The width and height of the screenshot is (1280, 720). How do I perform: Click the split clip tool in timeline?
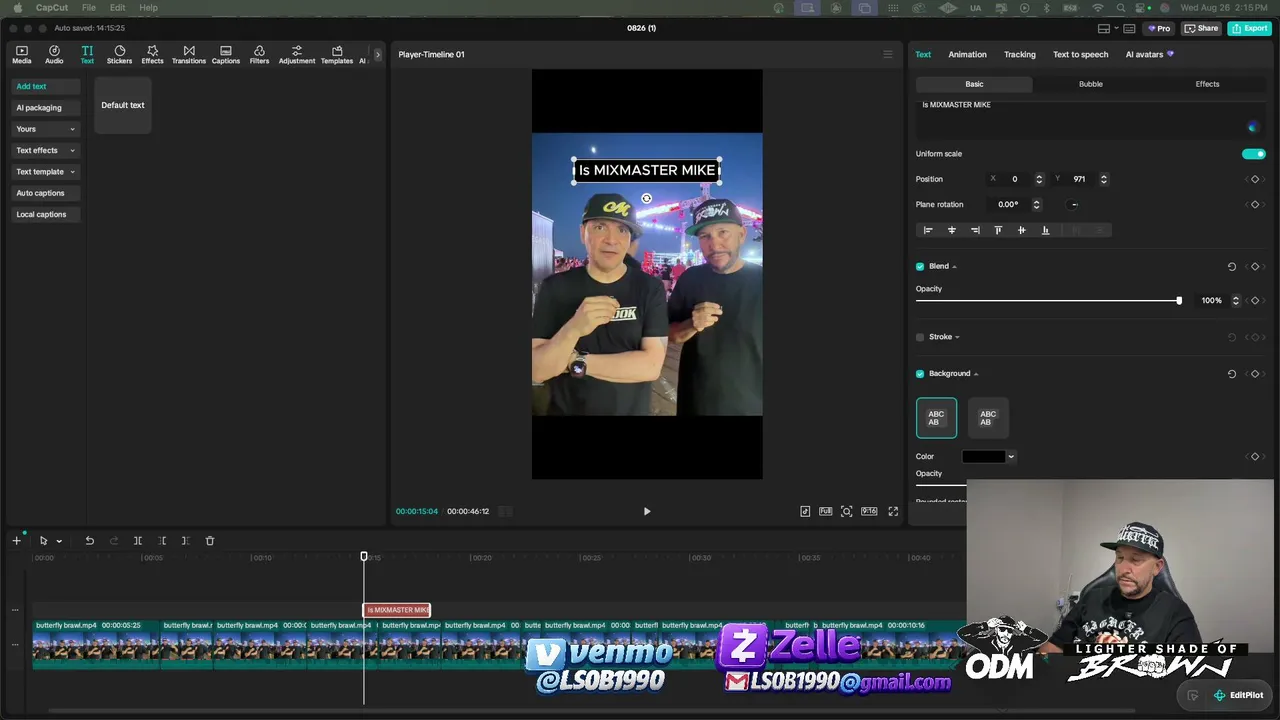(x=138, y=541)
